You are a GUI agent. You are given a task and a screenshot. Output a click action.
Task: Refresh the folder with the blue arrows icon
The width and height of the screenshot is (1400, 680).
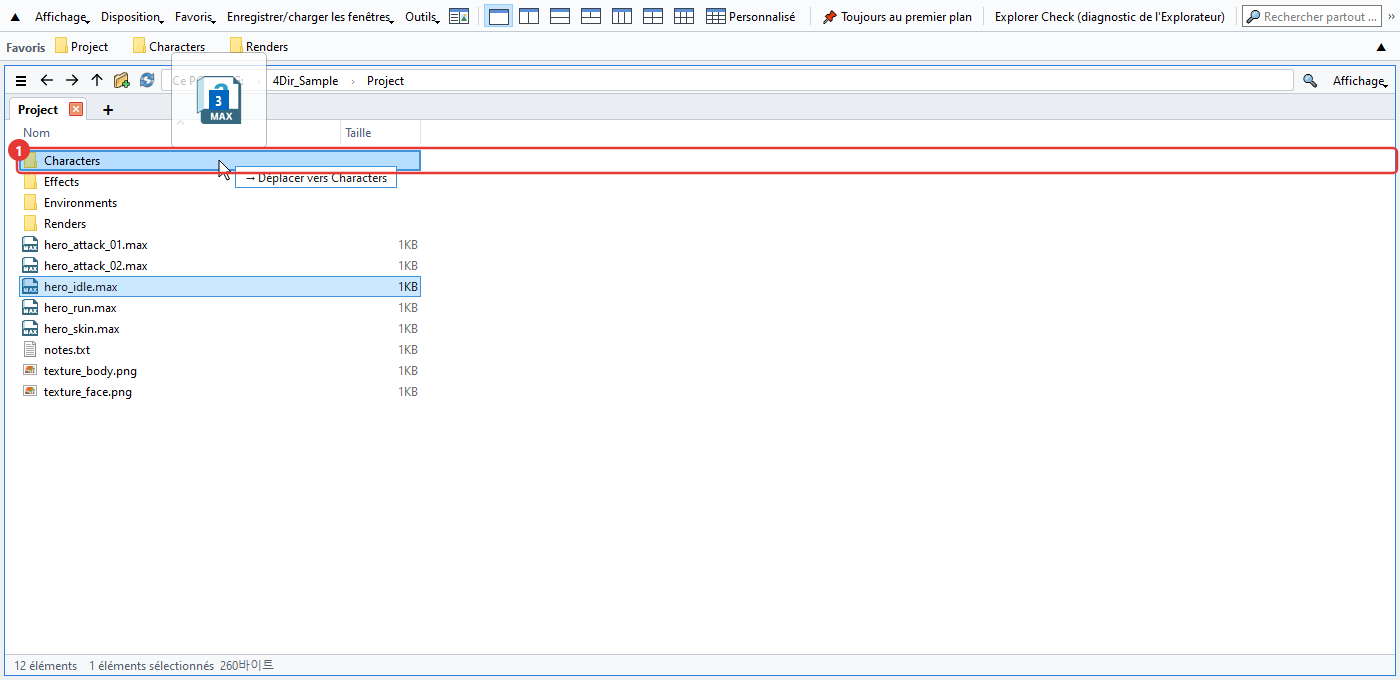(x=147, y=81)
